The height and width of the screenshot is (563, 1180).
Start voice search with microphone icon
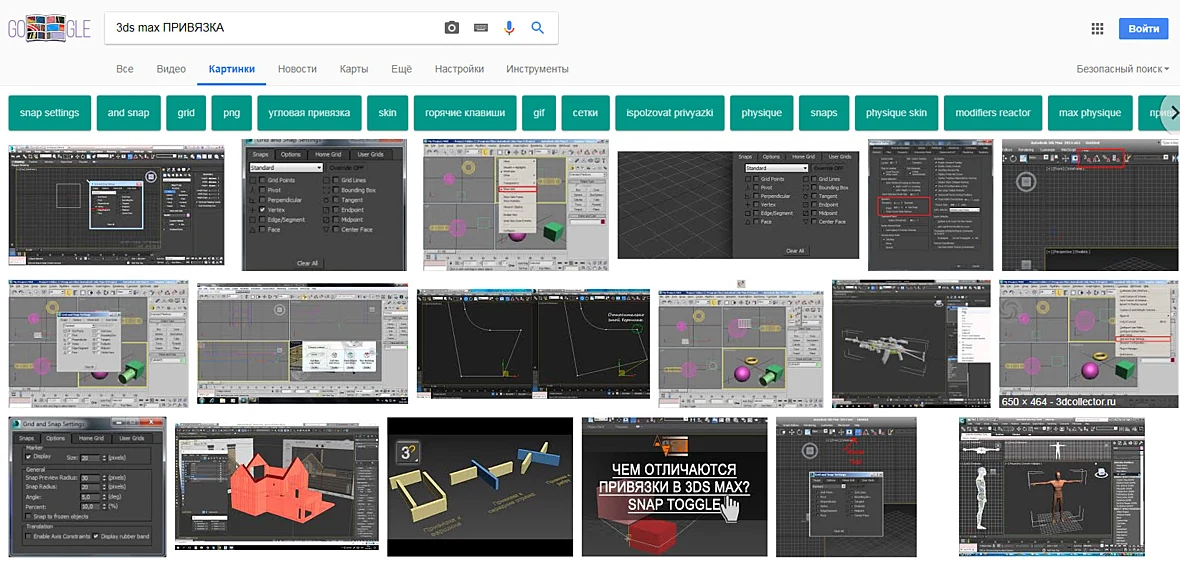tap(509, 28)
